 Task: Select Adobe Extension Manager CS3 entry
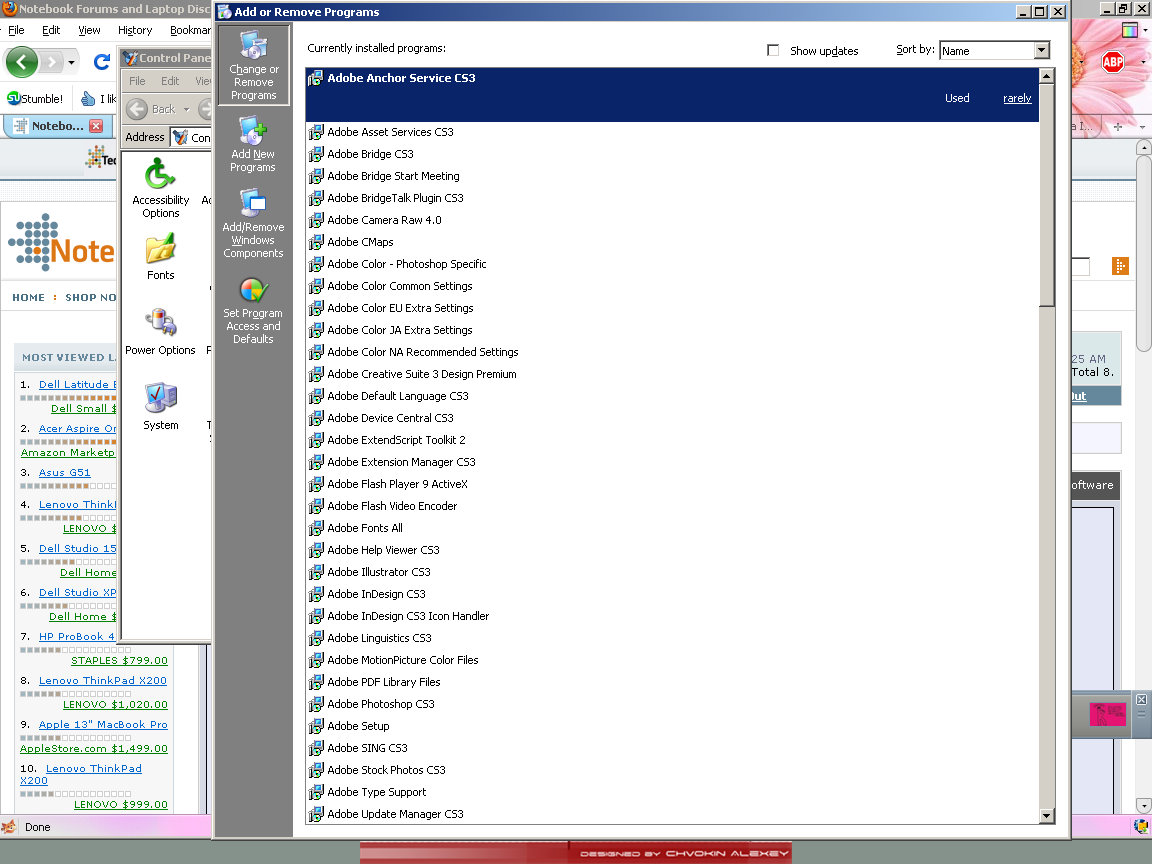click(x=401, y=463)
